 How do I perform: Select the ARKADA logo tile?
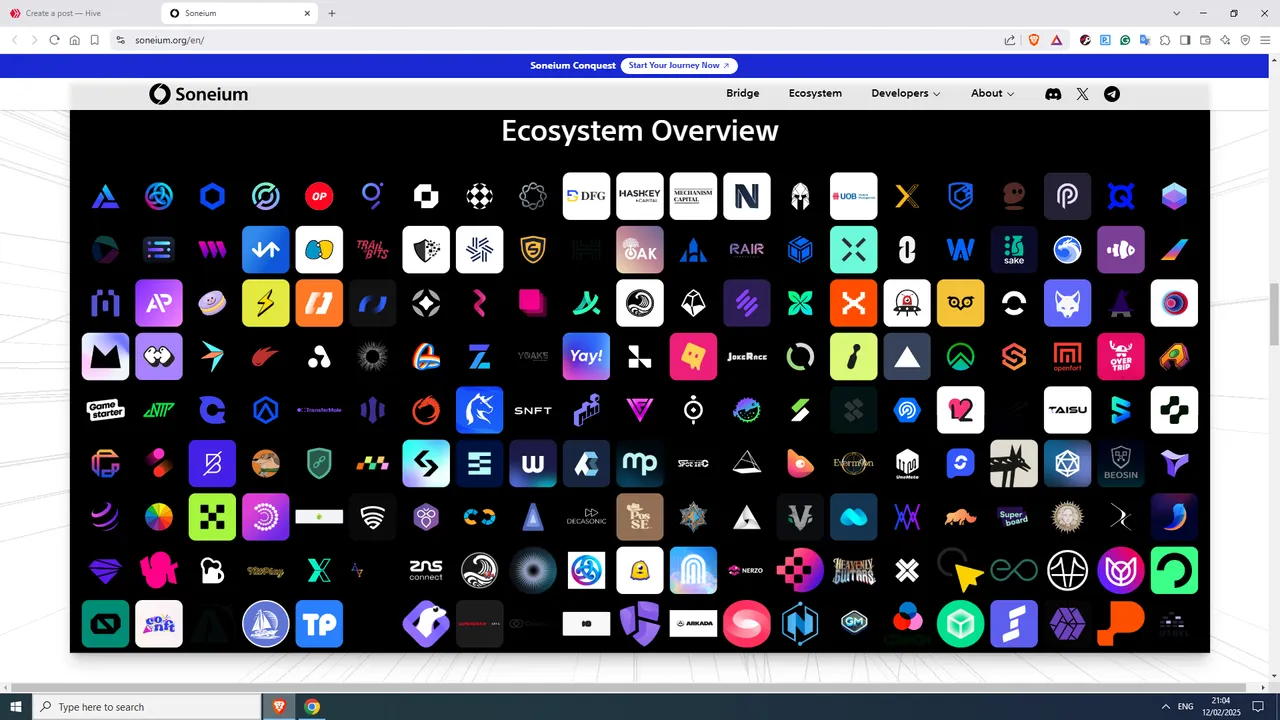(693, 624)
